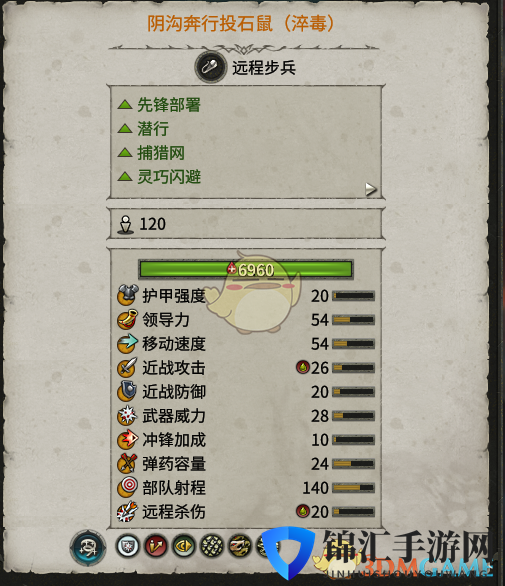The image size is (505, 586).
Task: Click the 近战防御 shield icon
Action: click(127, 391)
